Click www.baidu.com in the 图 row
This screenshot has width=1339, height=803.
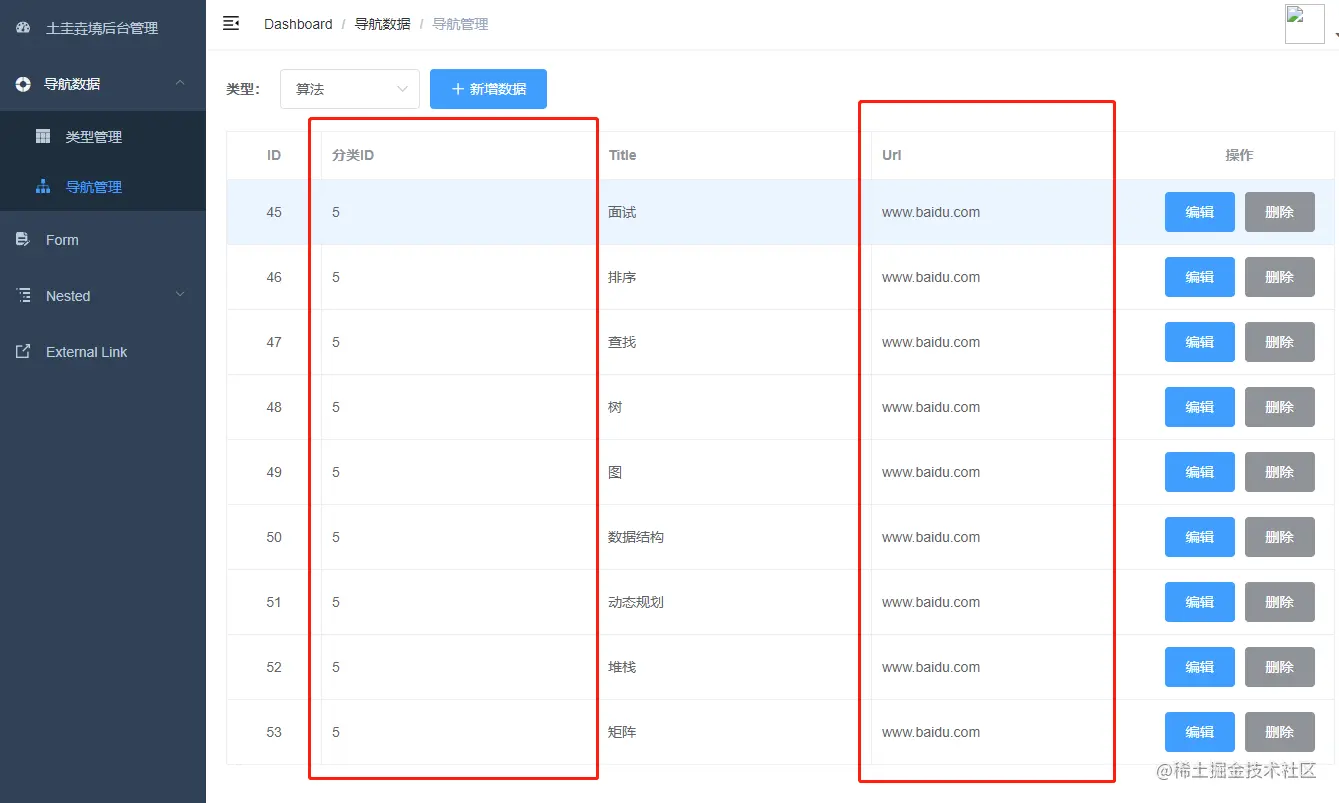pyautogui.click(x=931, y=472)
